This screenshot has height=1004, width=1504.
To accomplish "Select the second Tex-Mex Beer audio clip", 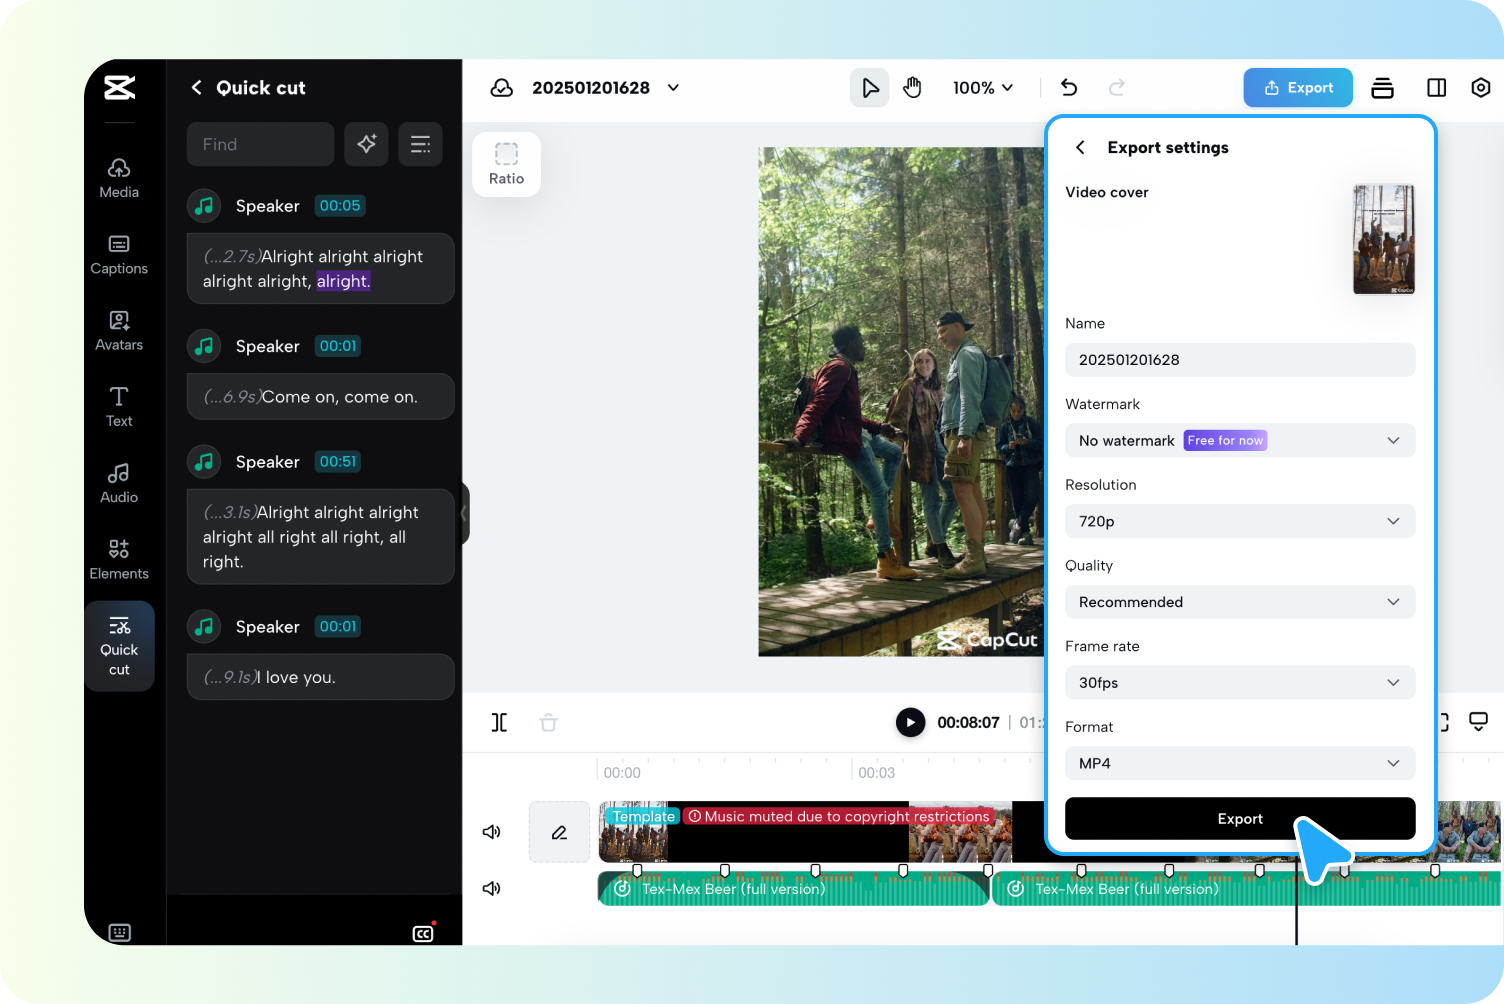I will [x=1246, y=889].
